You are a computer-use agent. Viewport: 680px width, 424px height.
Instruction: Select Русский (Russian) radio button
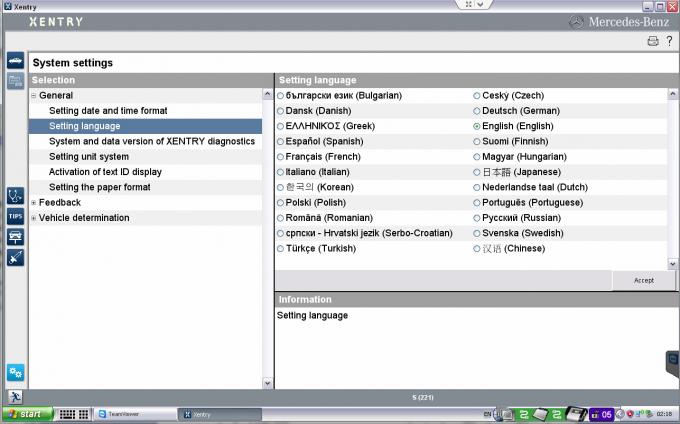477,218
